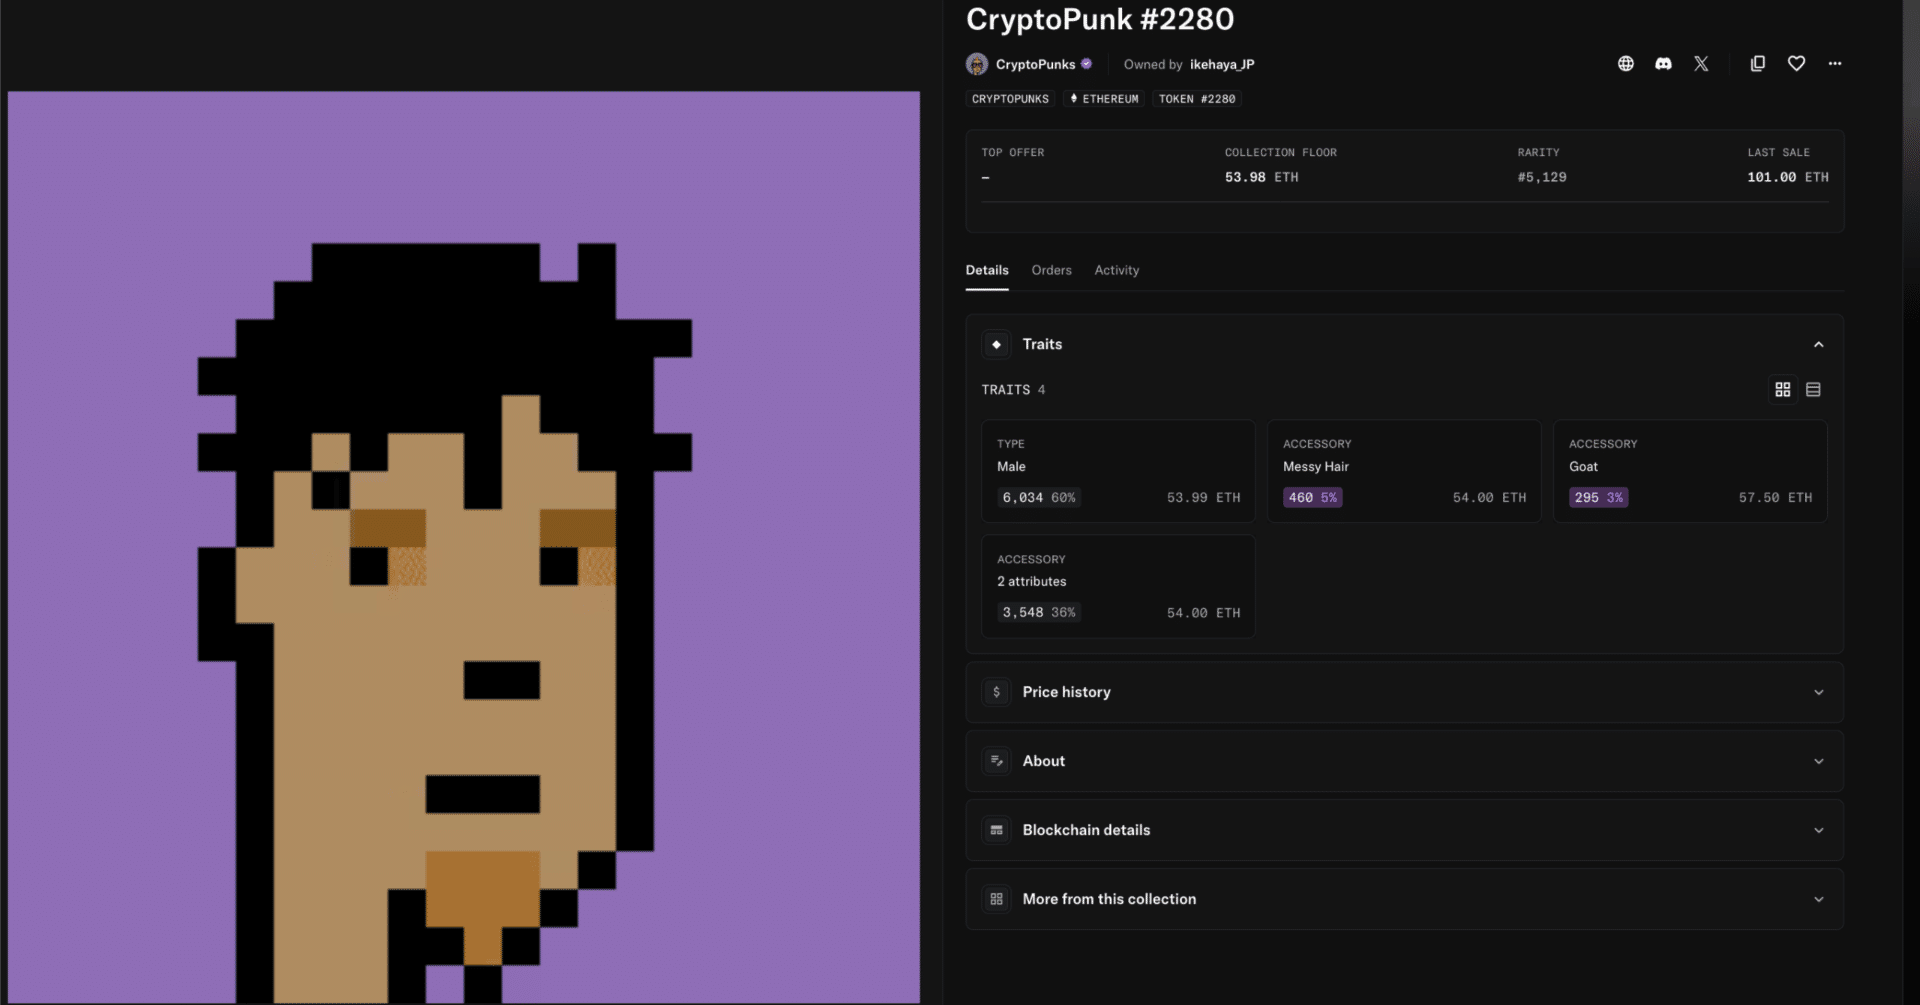
Task: Click the CRYPTOPUNKS tag chip
Action: [1010, 99]
